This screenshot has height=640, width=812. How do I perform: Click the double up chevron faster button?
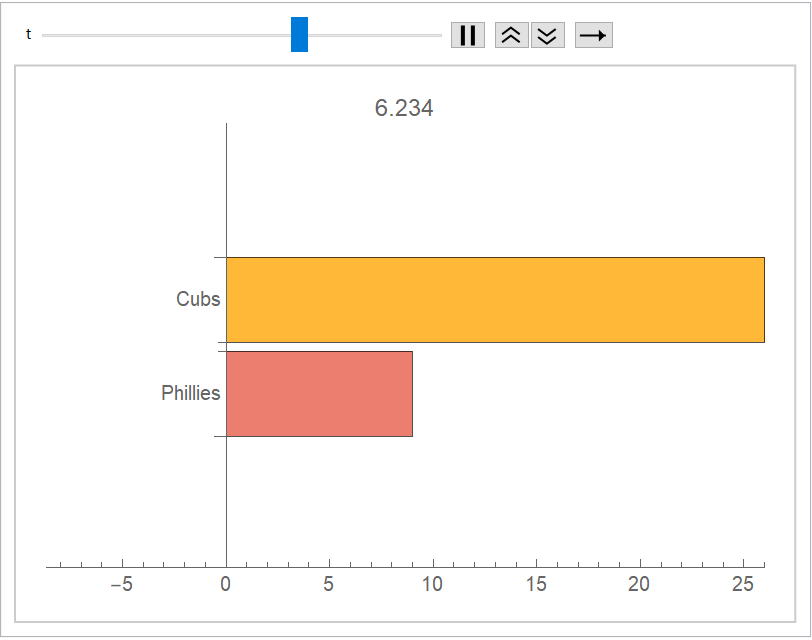[511, 35]
